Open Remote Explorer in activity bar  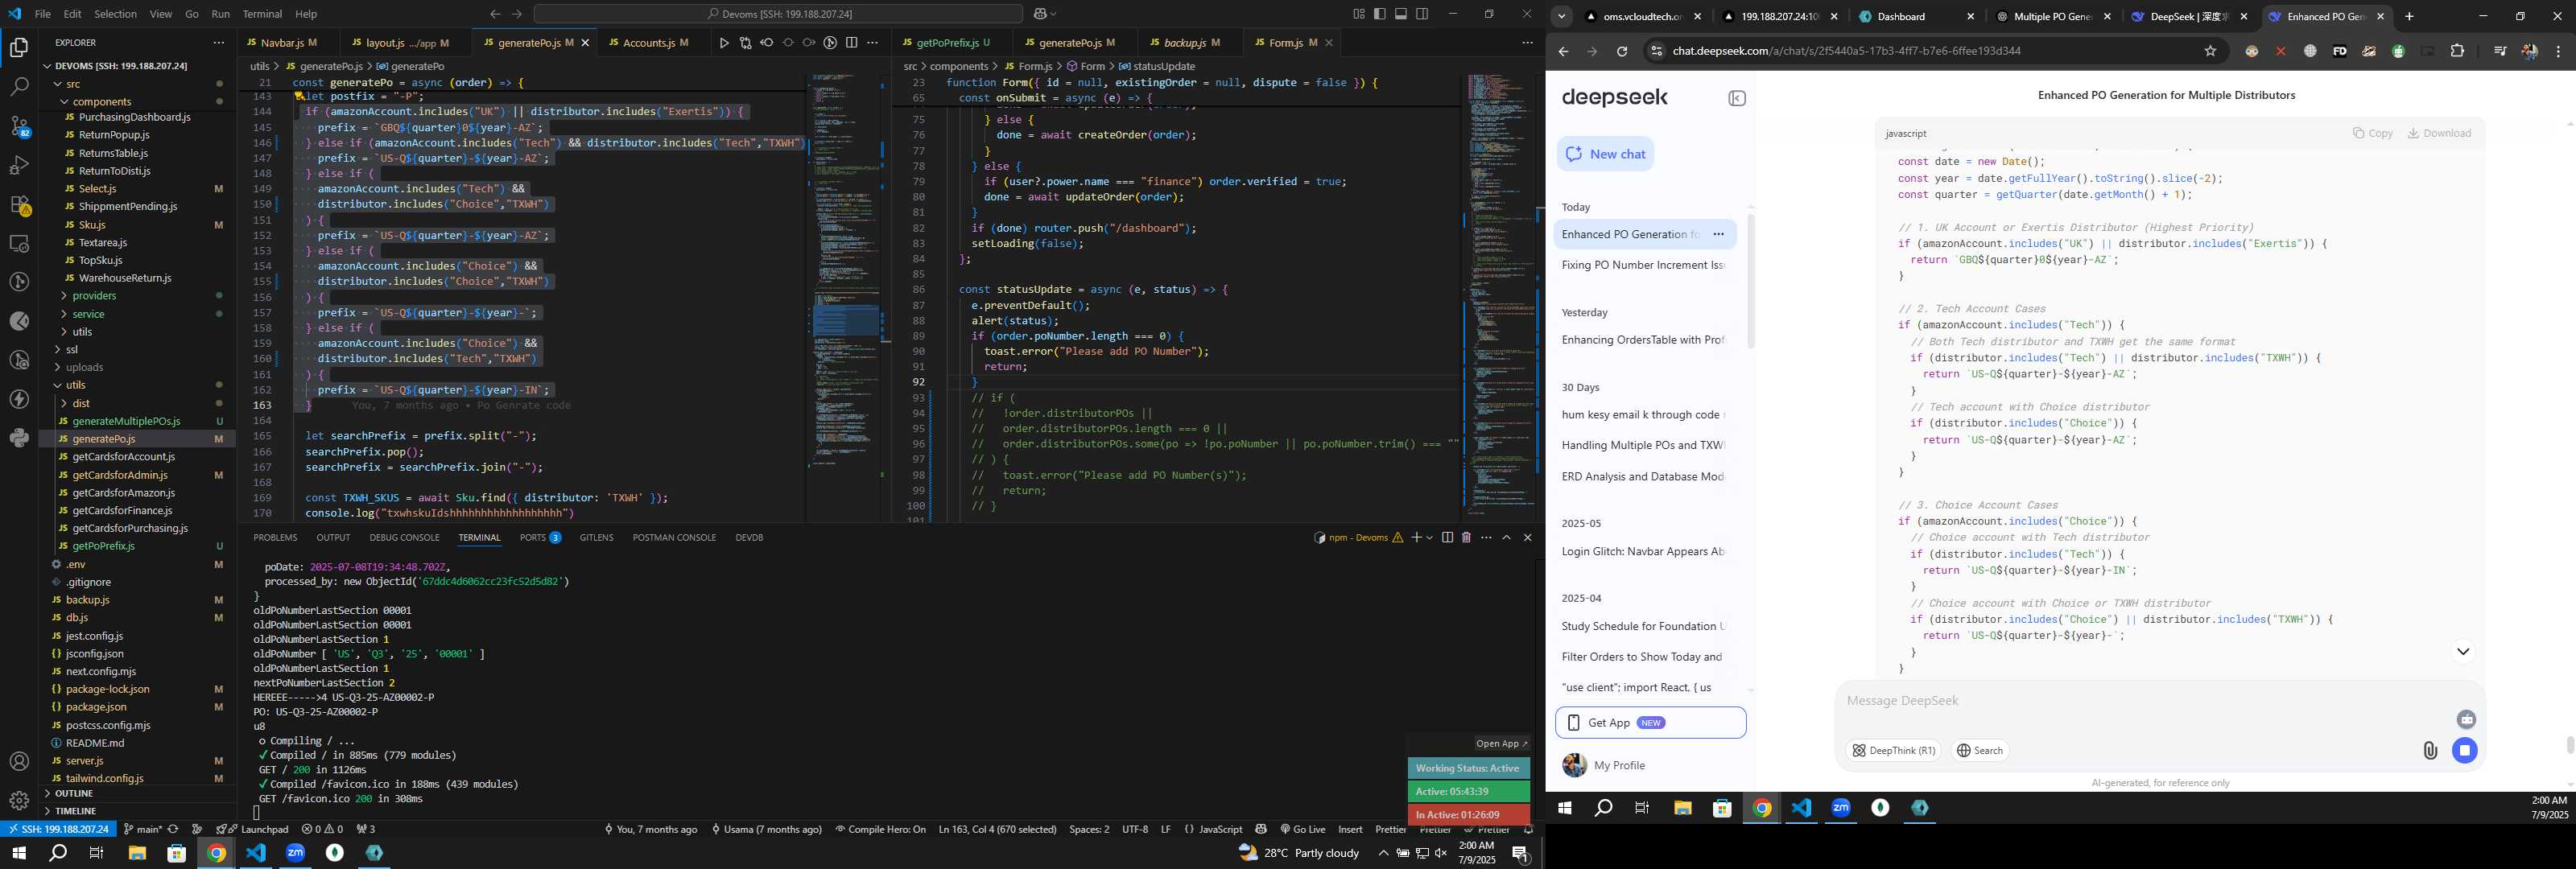point(19,243)
